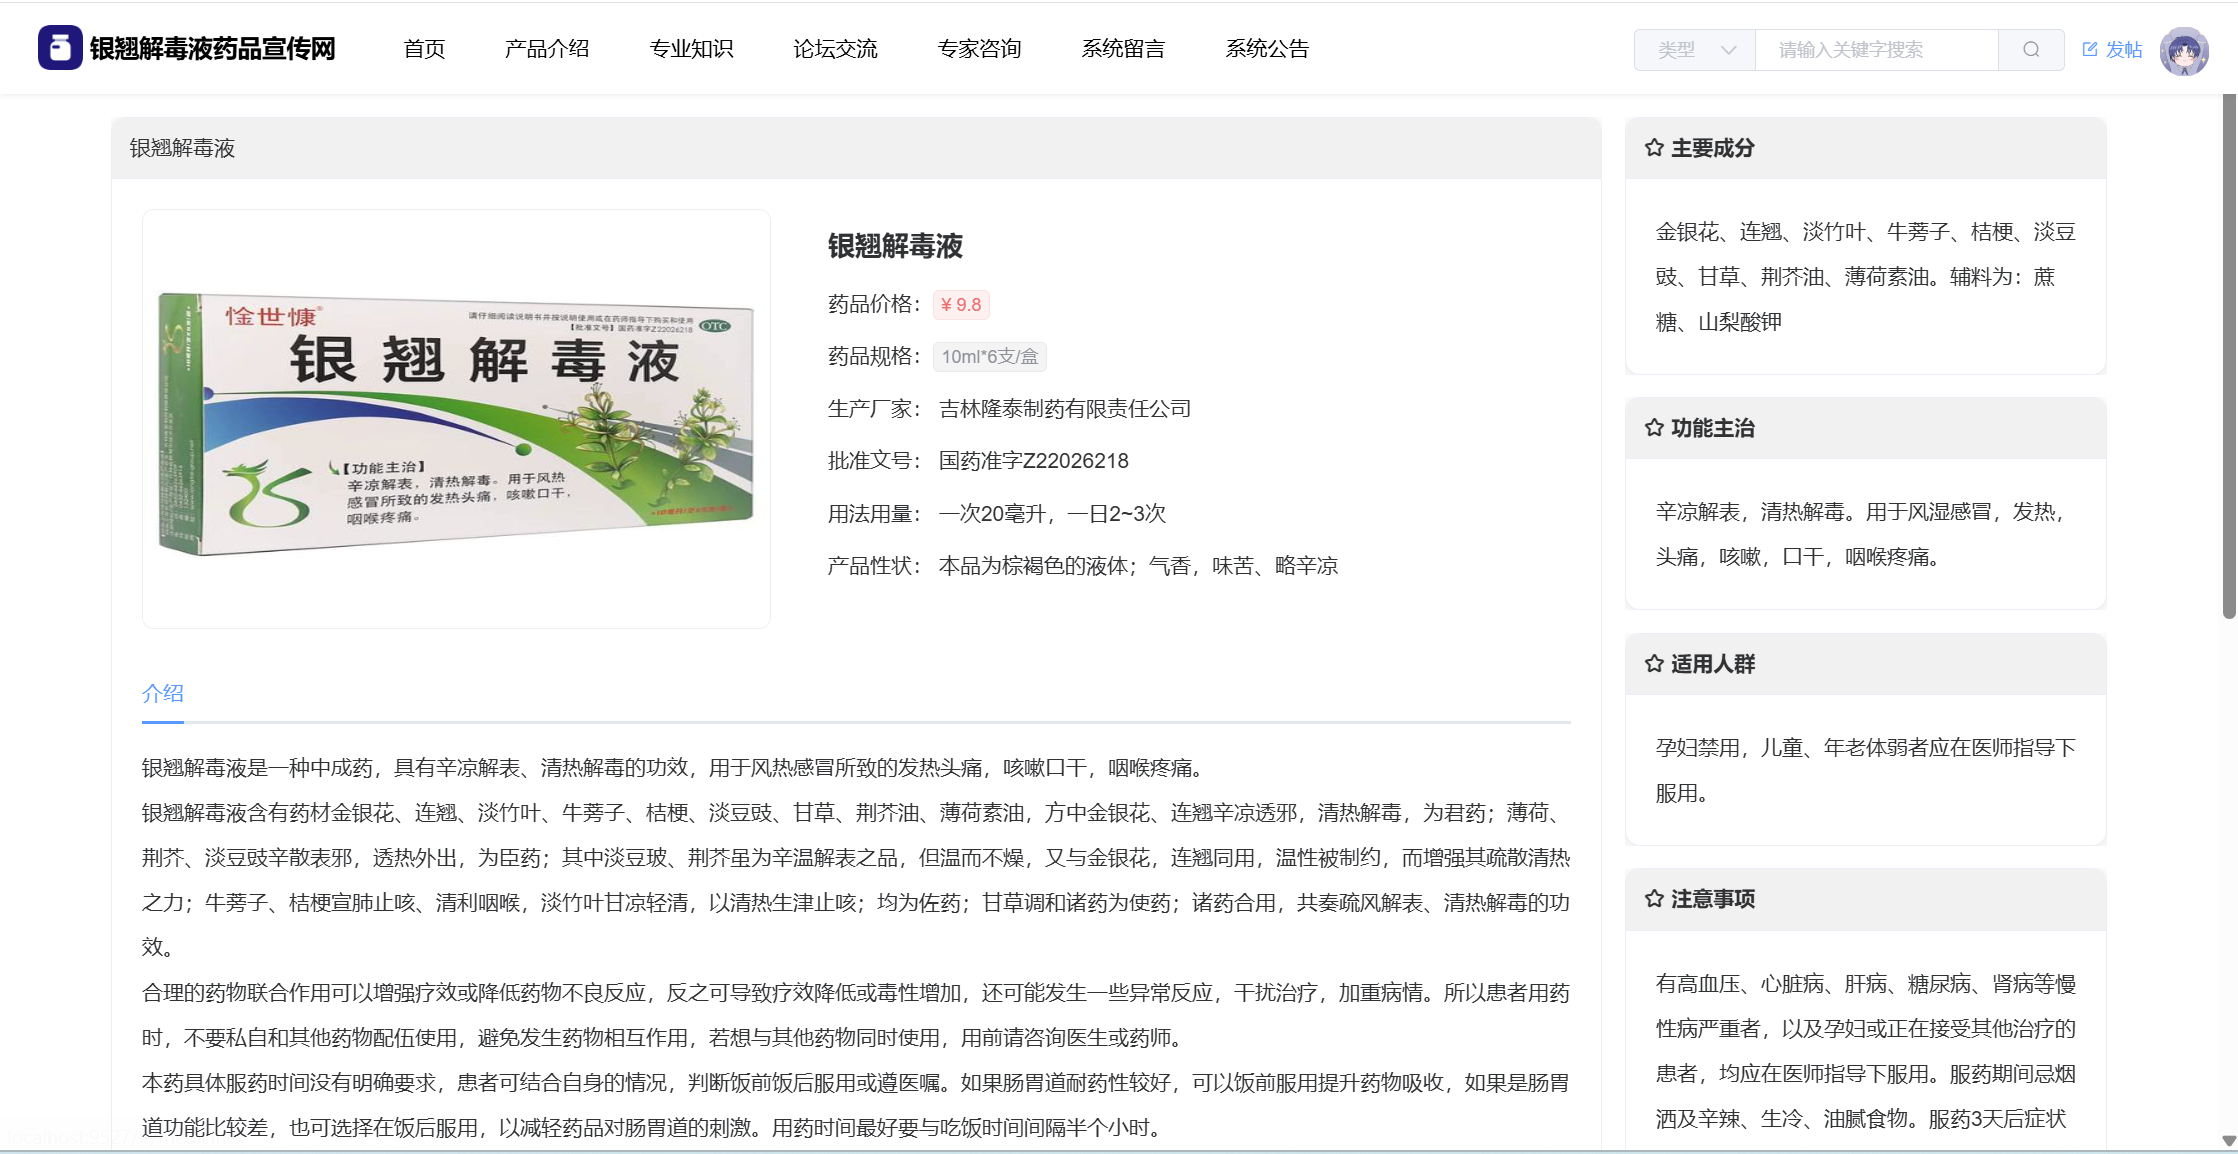Go to 产品介绍 navigation item
Image resolution: width=2238 pixels, height=1154 pixels.
click(547, 49)
